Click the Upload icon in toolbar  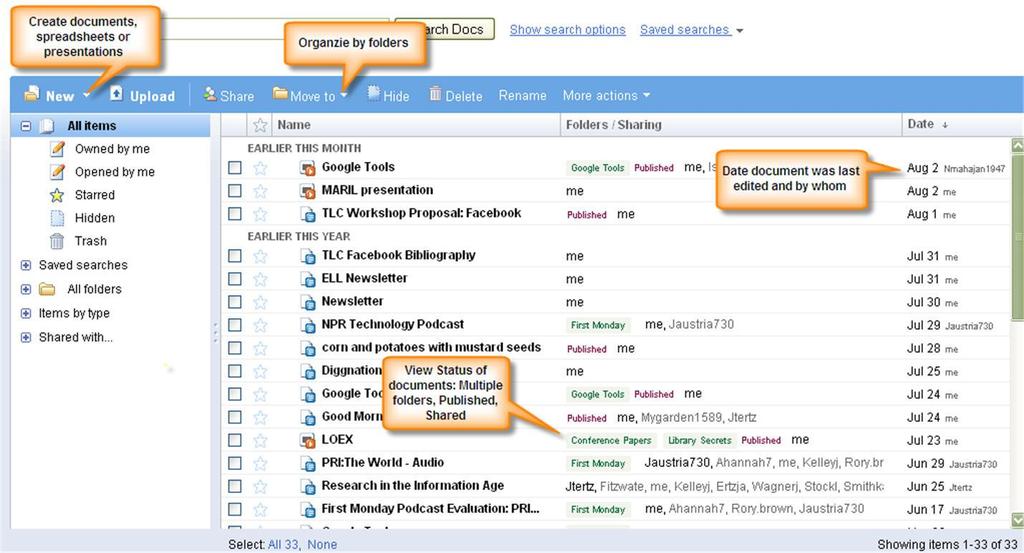coord(116,95)
